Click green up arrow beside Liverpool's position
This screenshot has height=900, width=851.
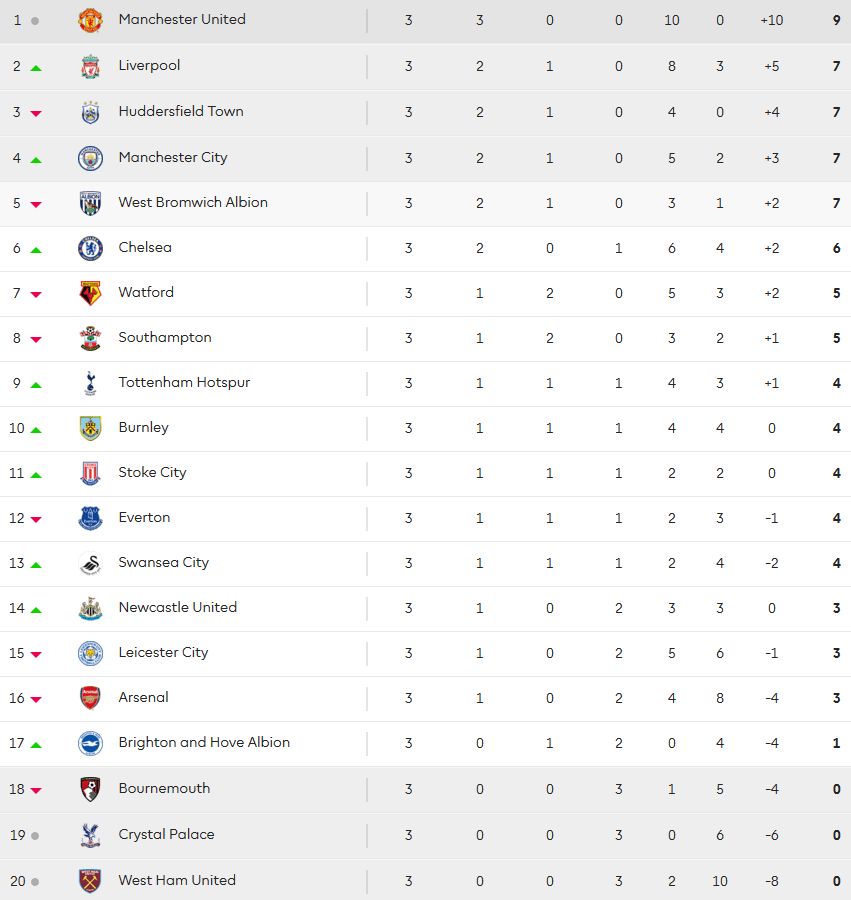coord(36,68)
